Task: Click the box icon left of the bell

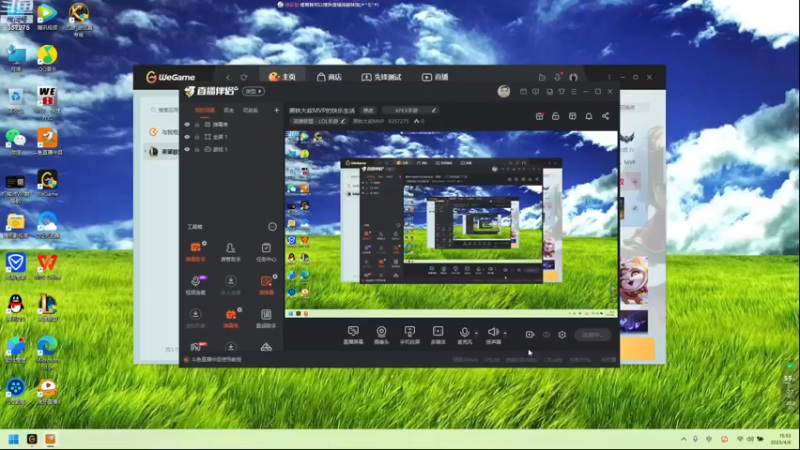Action: (x=572, y=116)
